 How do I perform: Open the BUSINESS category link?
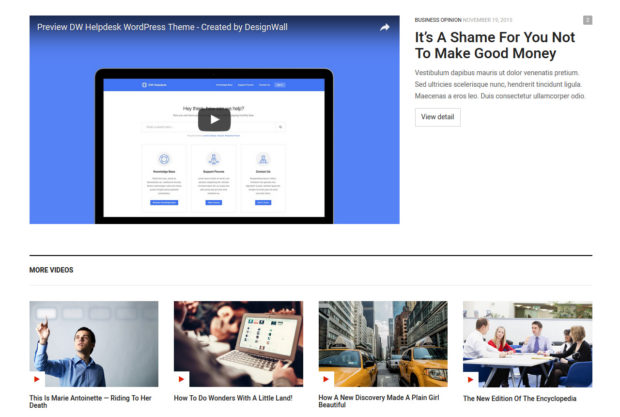coord(427,20)
